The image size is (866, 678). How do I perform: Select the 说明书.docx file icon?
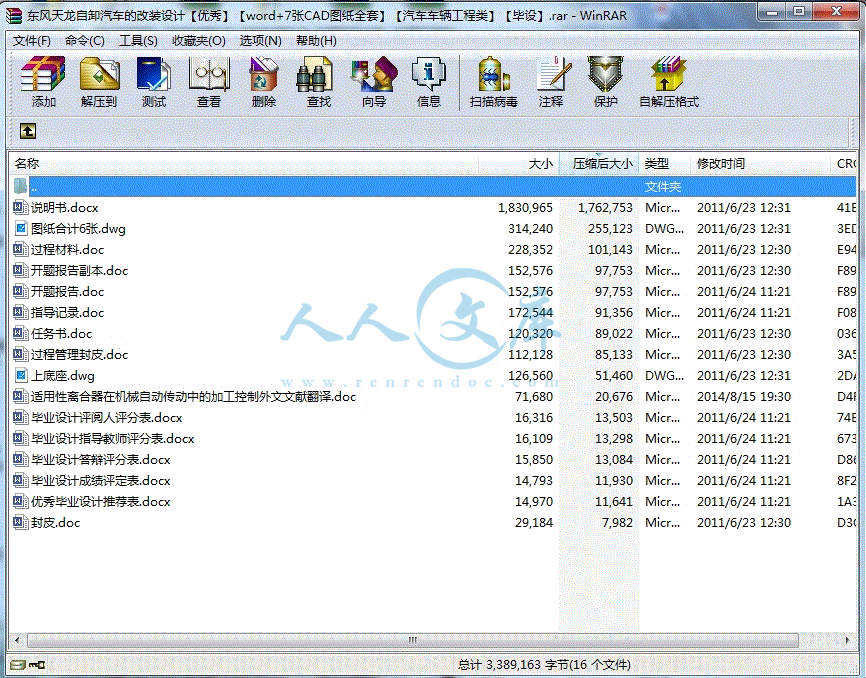click(x=20, y=208)
